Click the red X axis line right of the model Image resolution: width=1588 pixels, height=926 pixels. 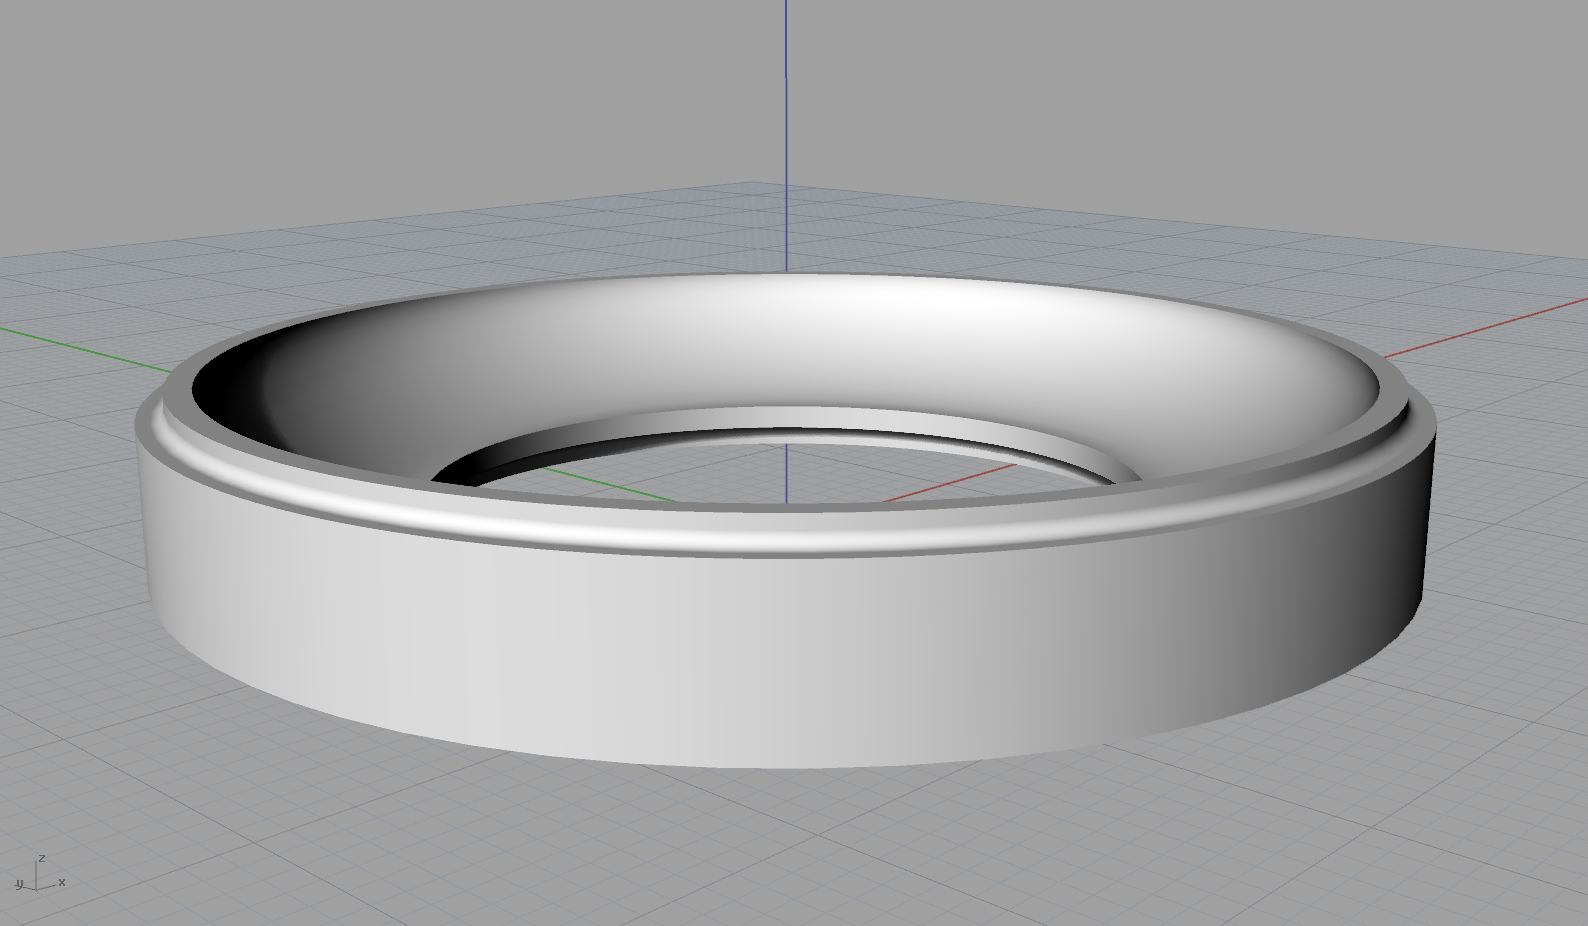[x=1485, y=327]
